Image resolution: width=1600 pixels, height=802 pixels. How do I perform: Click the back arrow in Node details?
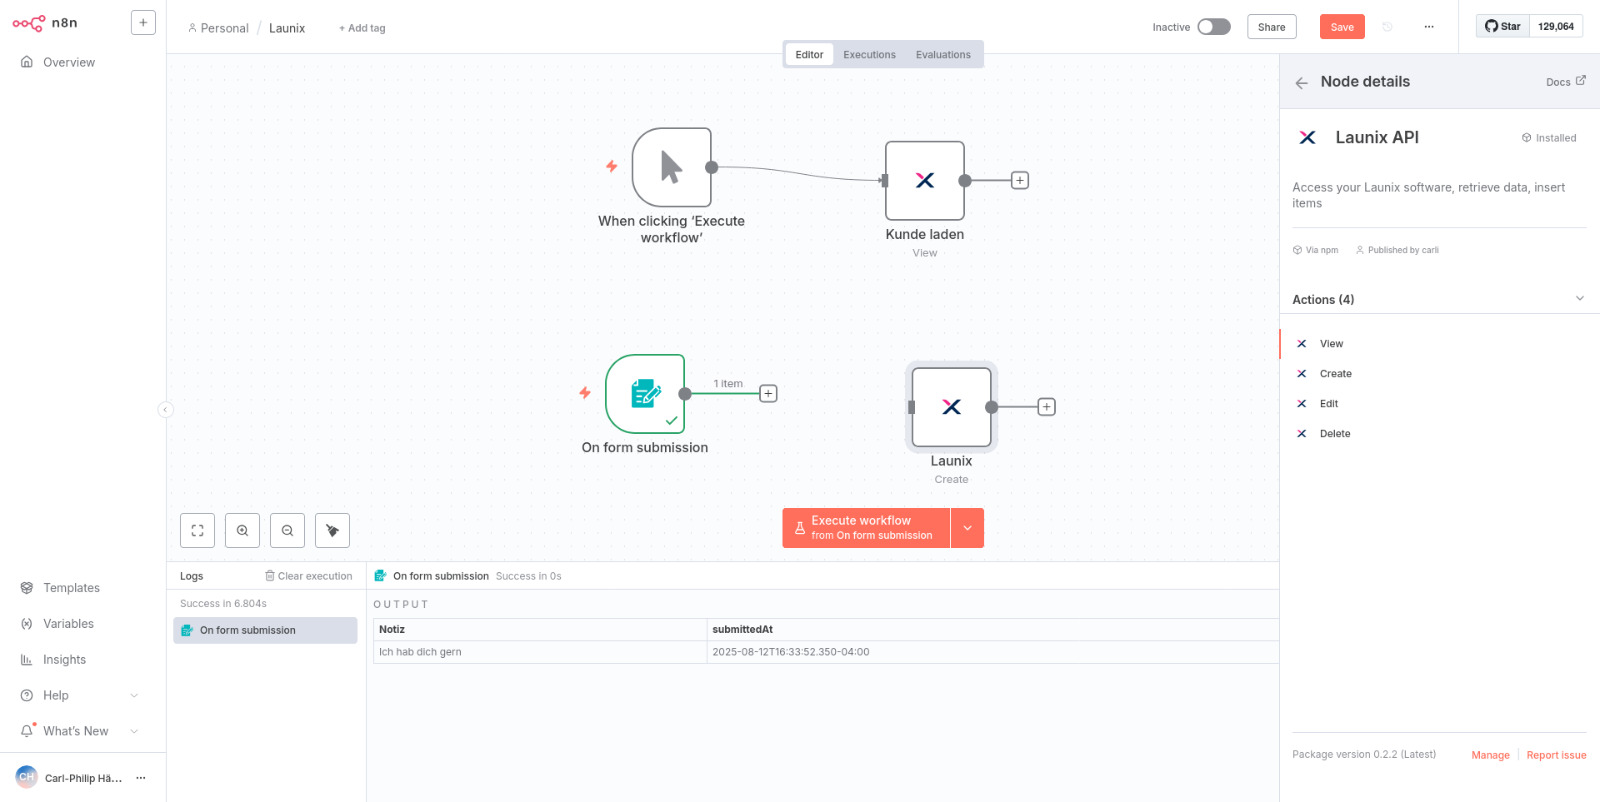(x=1301, y=83)
